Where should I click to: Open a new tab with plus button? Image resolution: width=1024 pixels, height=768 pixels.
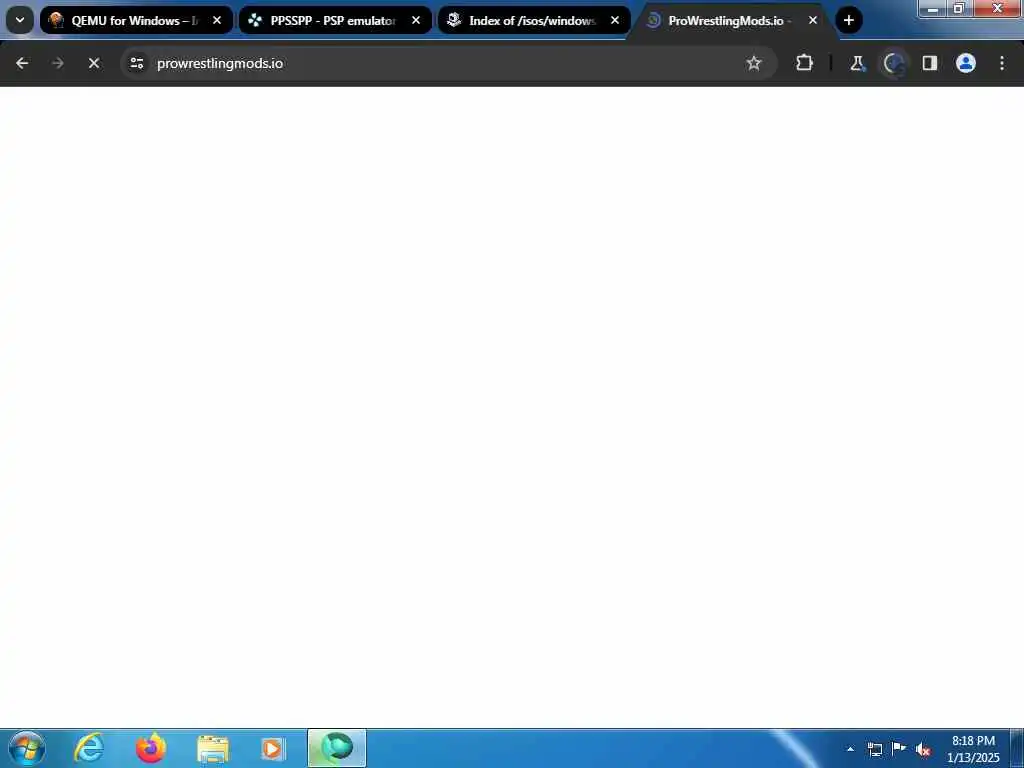848,20
